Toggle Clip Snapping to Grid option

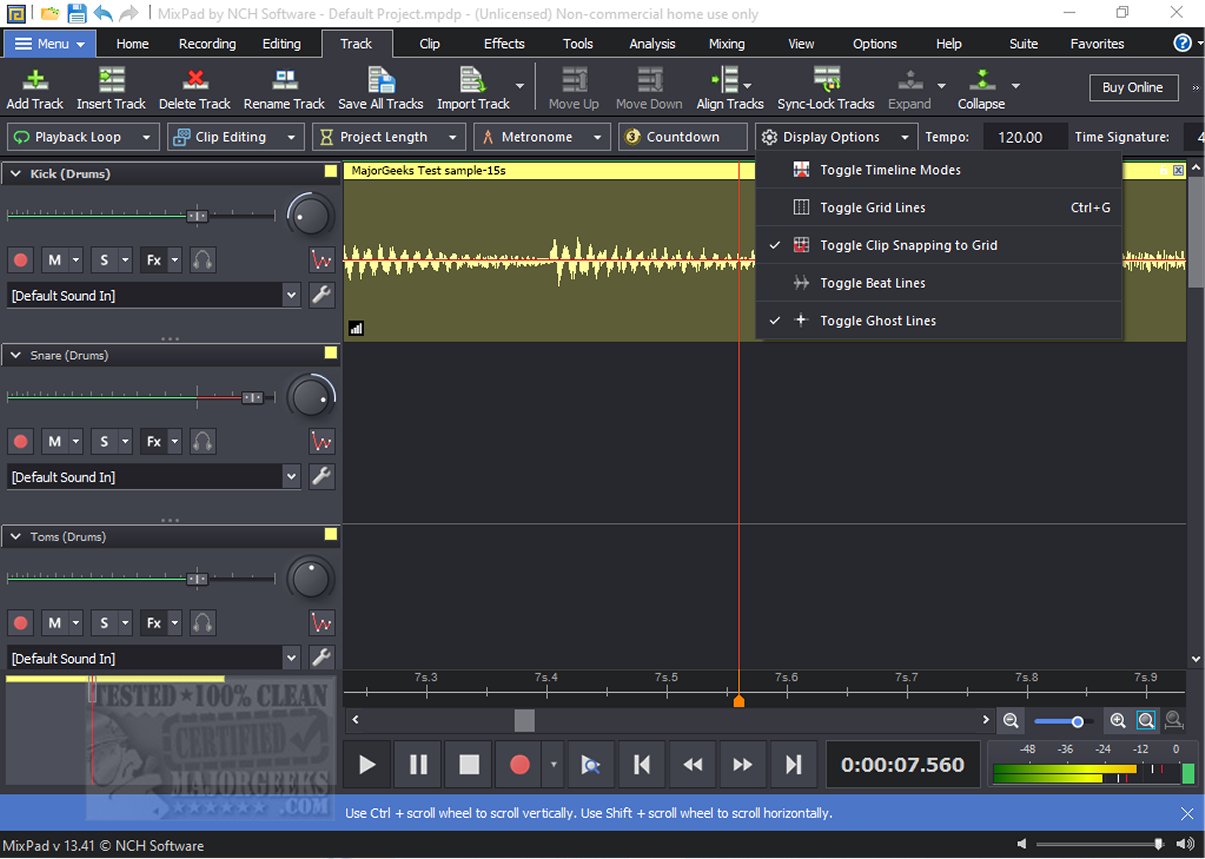(x=908, y=245)
